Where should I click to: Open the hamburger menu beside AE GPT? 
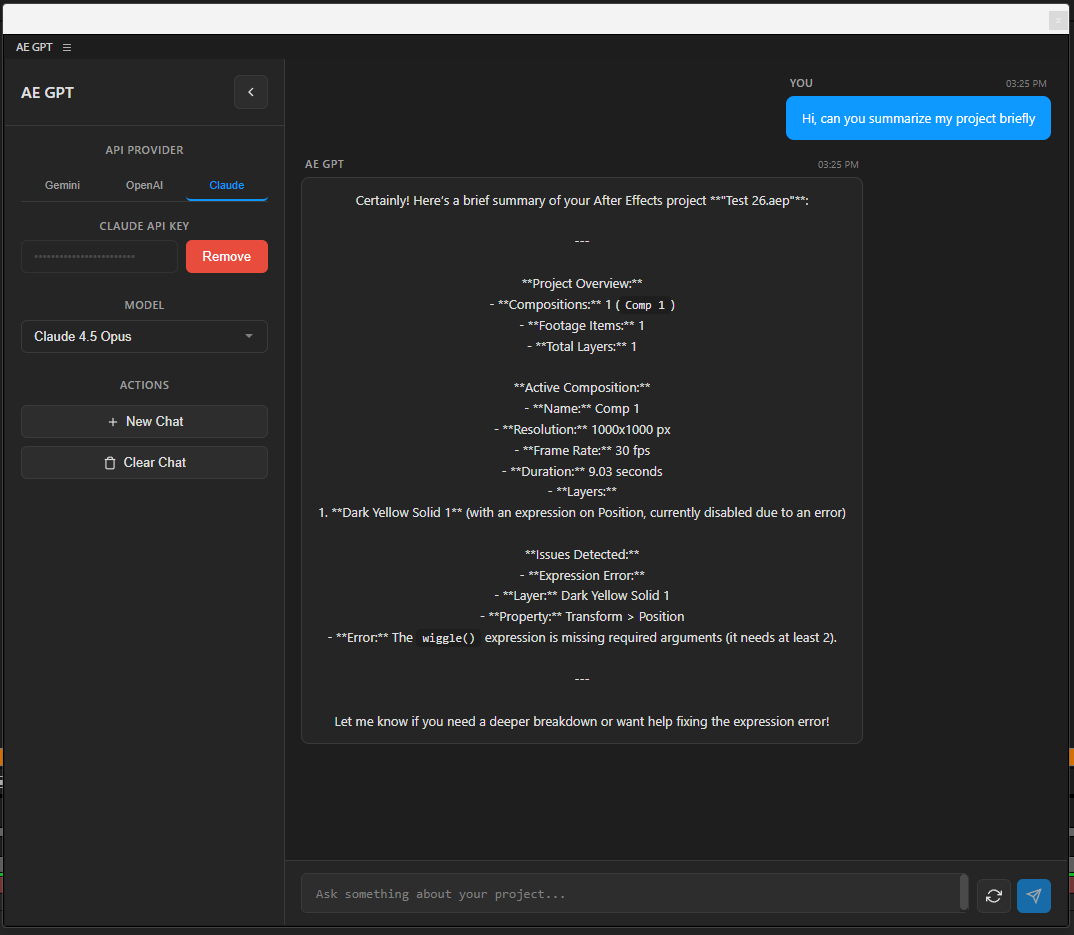[x=66, y=47]
